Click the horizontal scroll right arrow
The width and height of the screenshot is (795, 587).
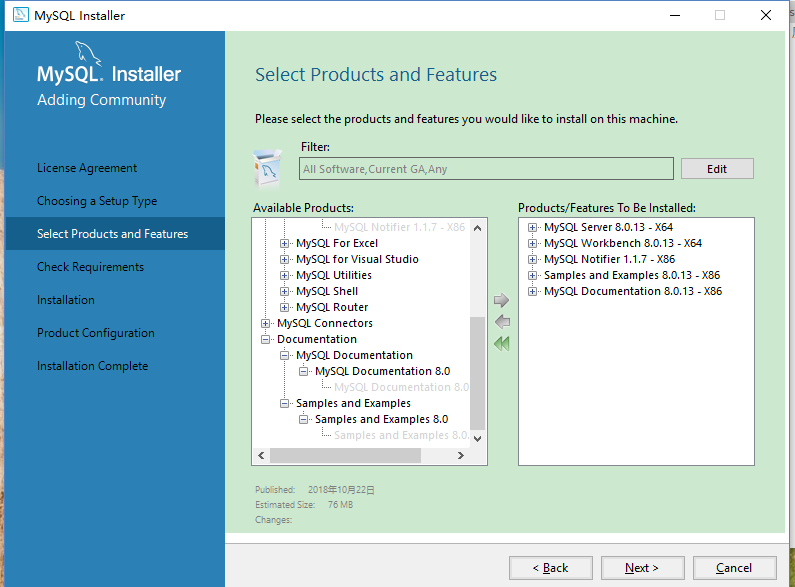click(x=460, y=455)
